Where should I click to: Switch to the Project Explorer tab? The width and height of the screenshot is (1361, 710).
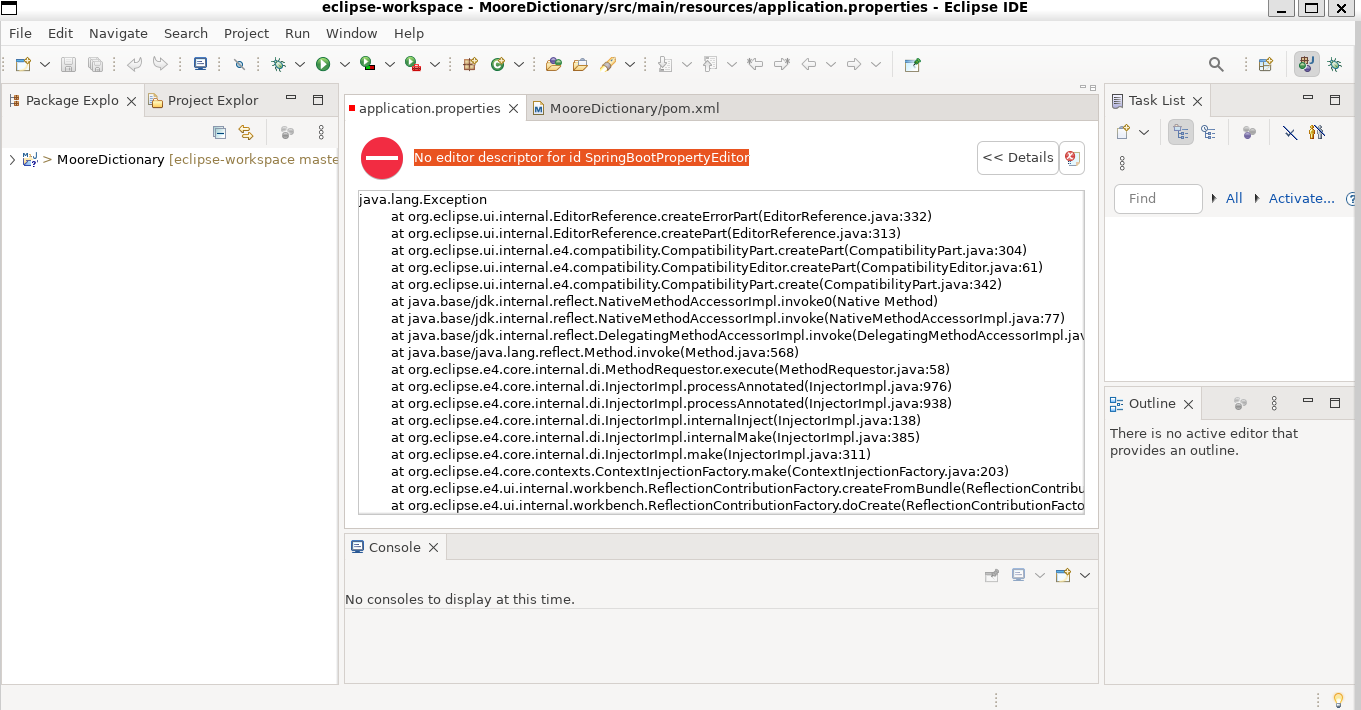point(203,100)
